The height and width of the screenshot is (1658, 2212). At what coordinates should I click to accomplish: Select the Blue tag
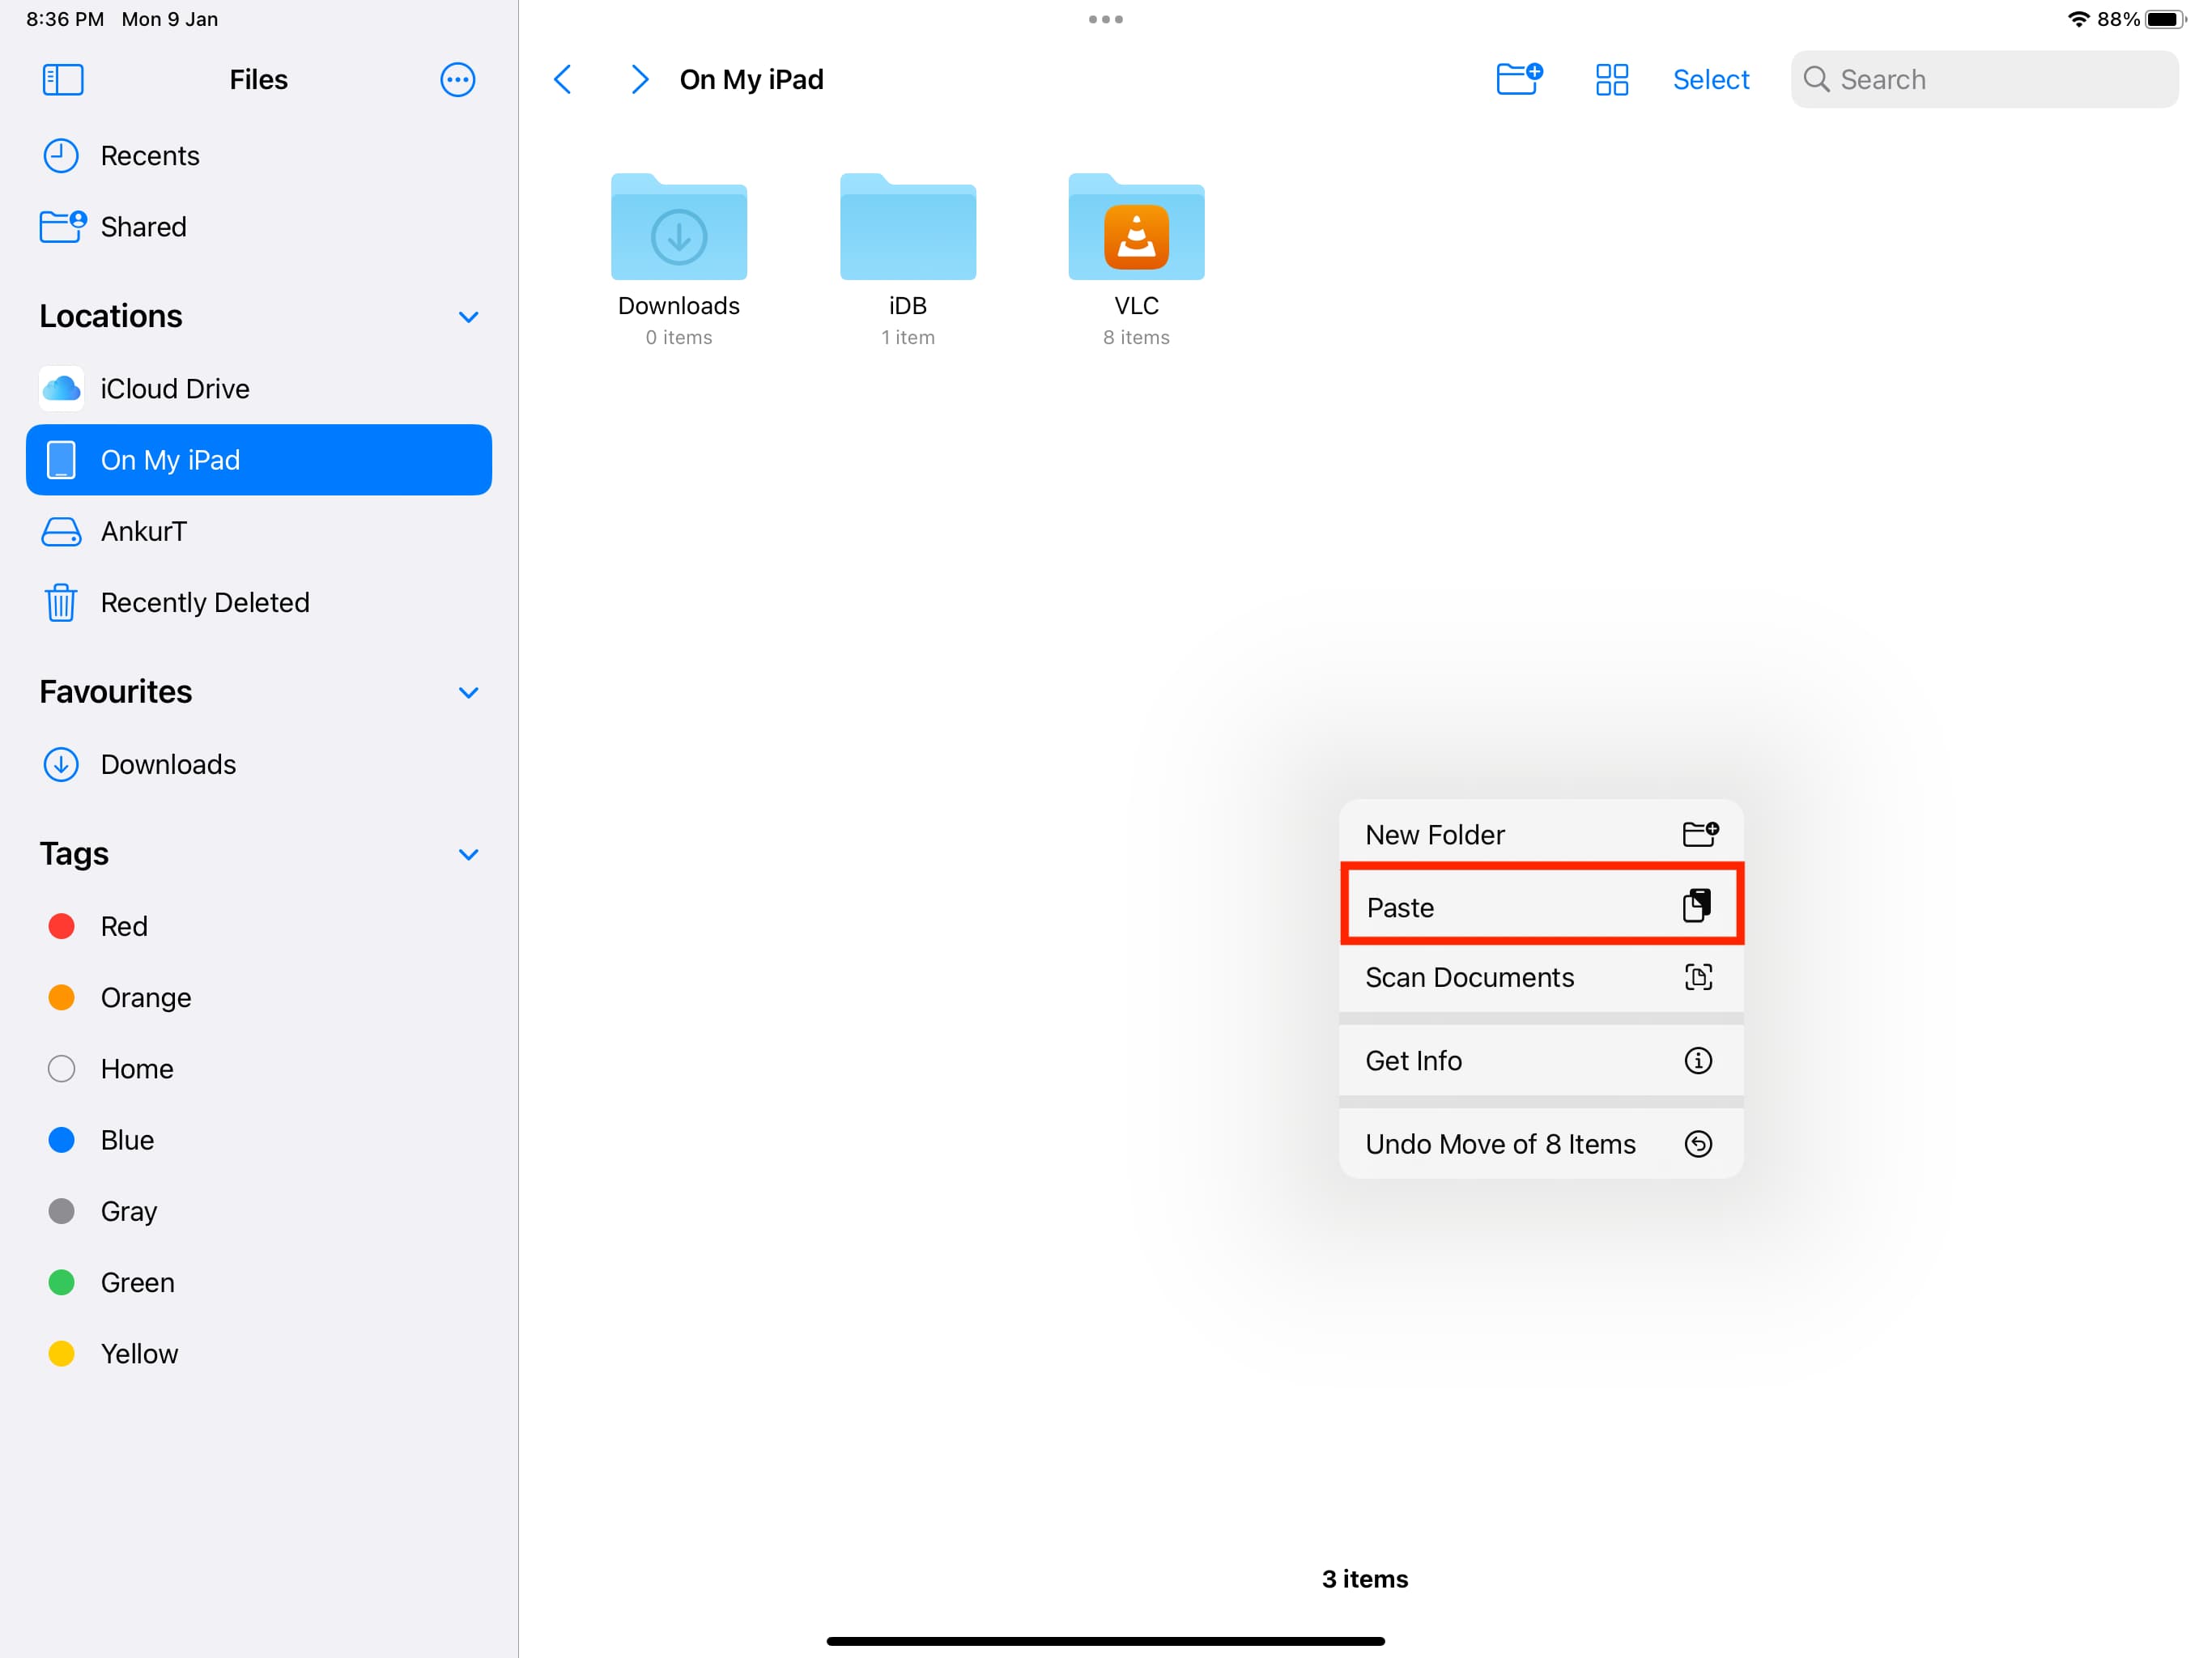[x=258, y=1140]
